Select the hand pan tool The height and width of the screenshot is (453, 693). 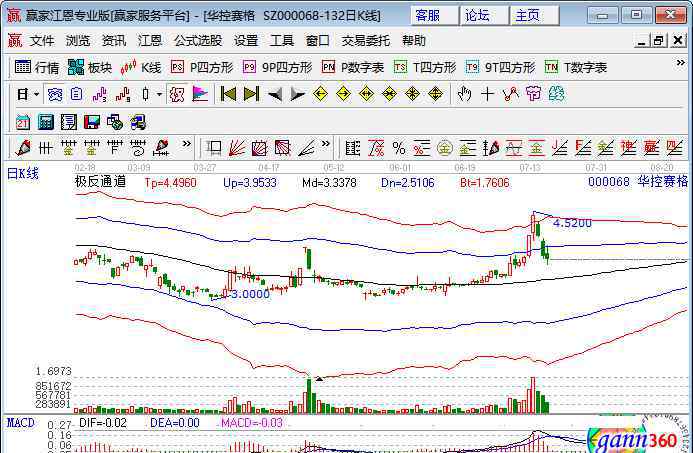464,94
